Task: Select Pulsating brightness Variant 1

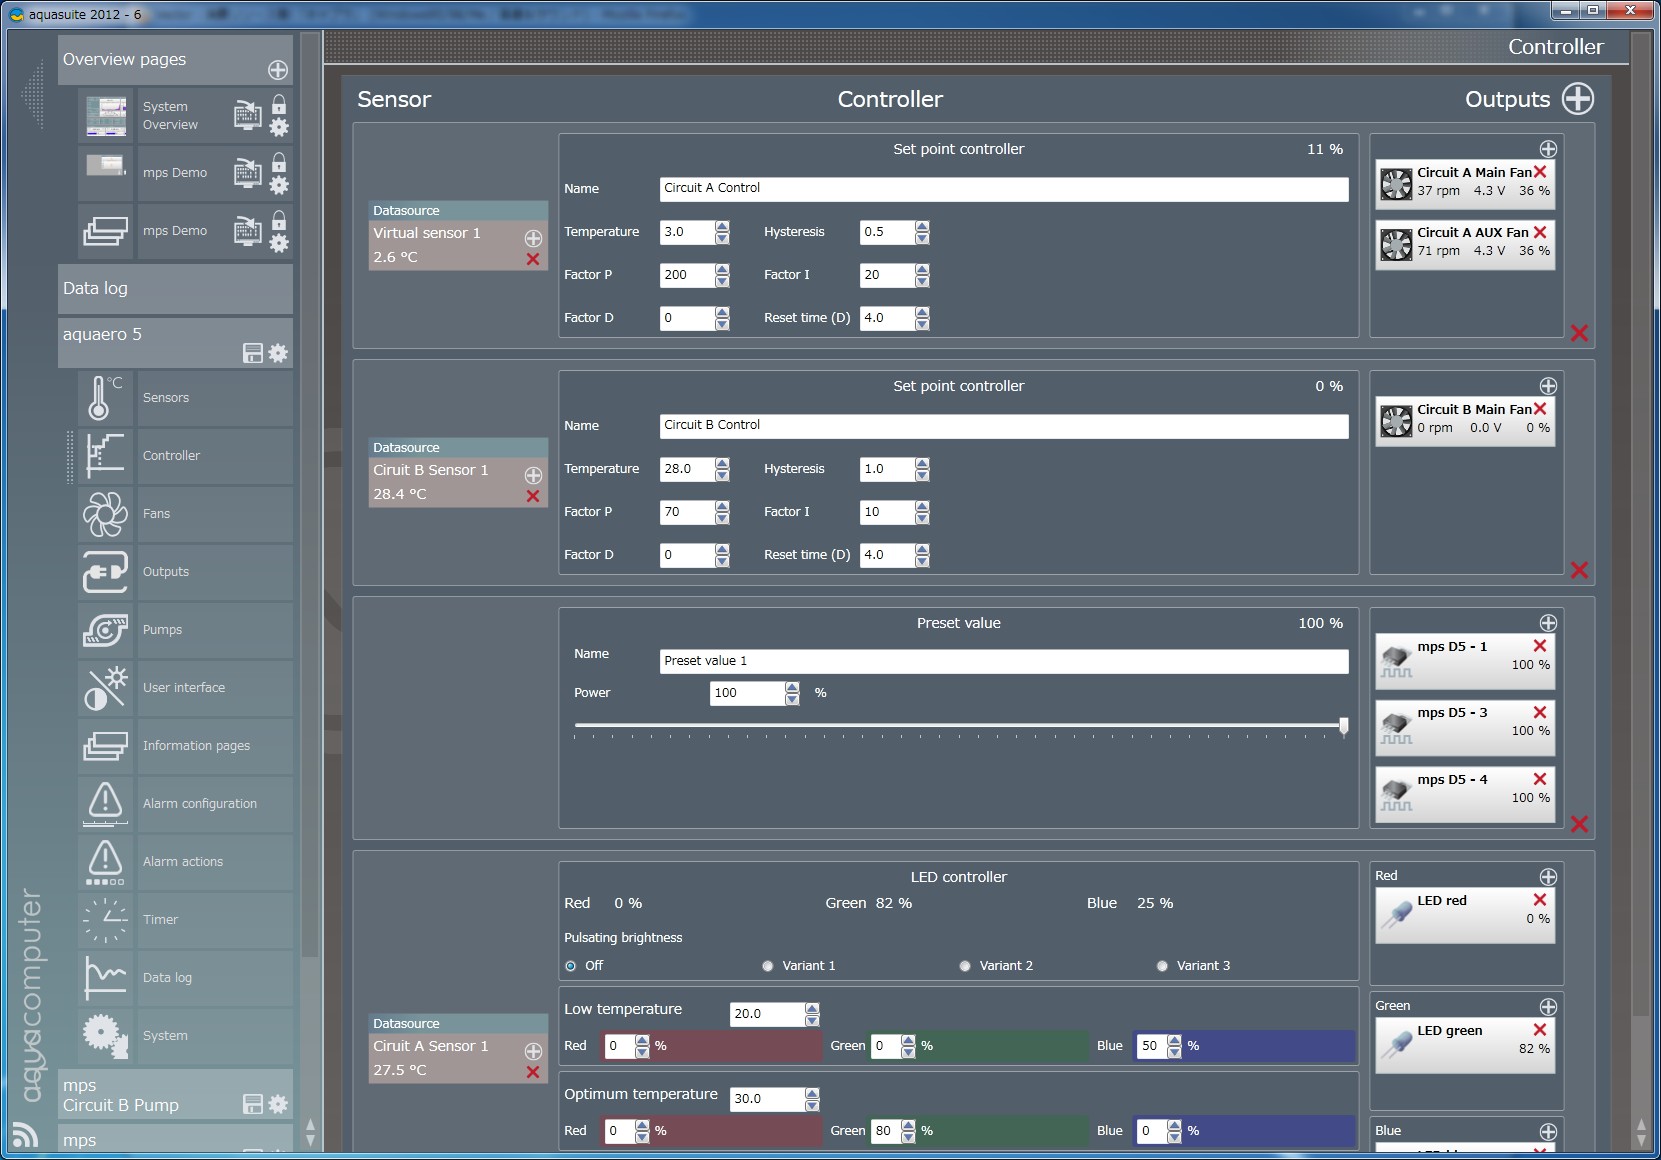Action: click(x=768, y=966)
